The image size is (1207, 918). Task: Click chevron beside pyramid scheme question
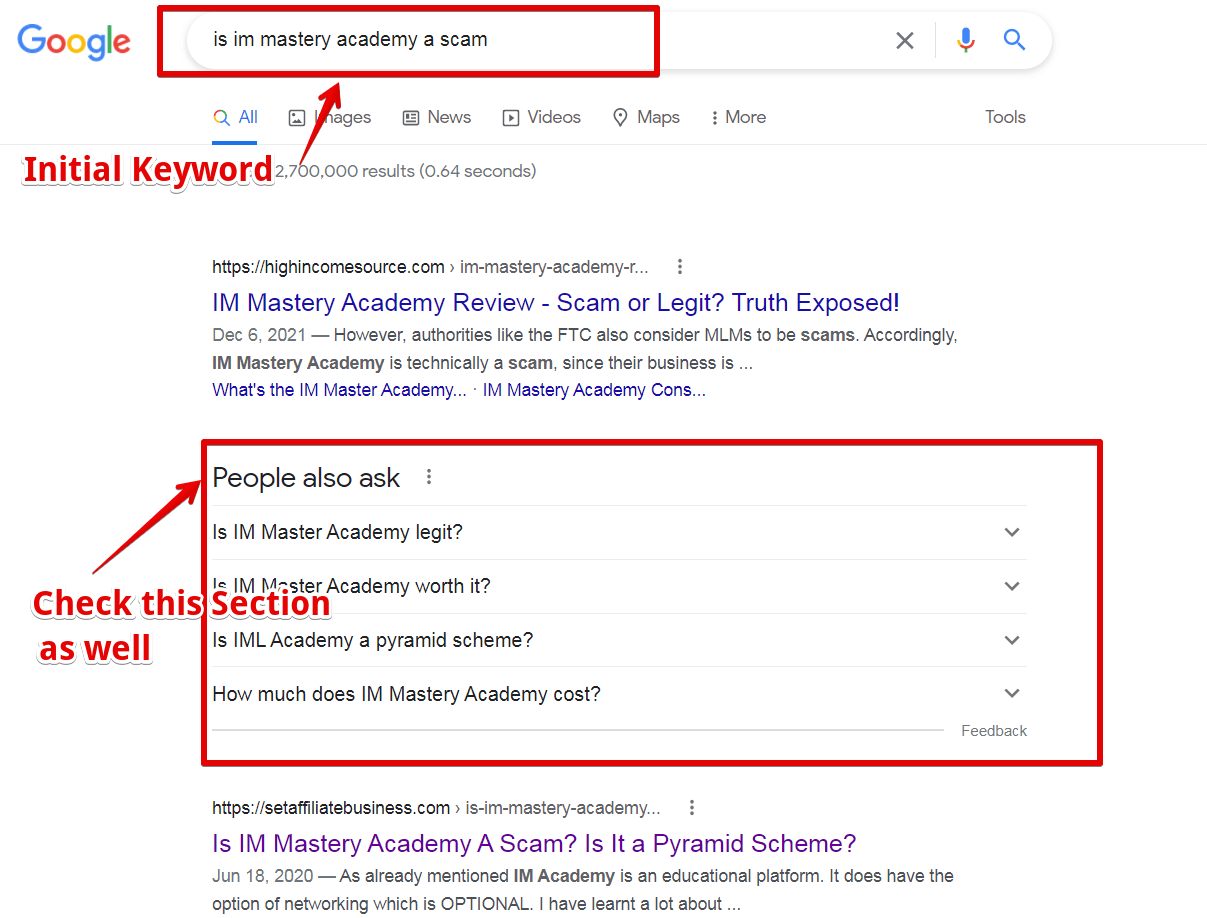tap(1012, 640)
